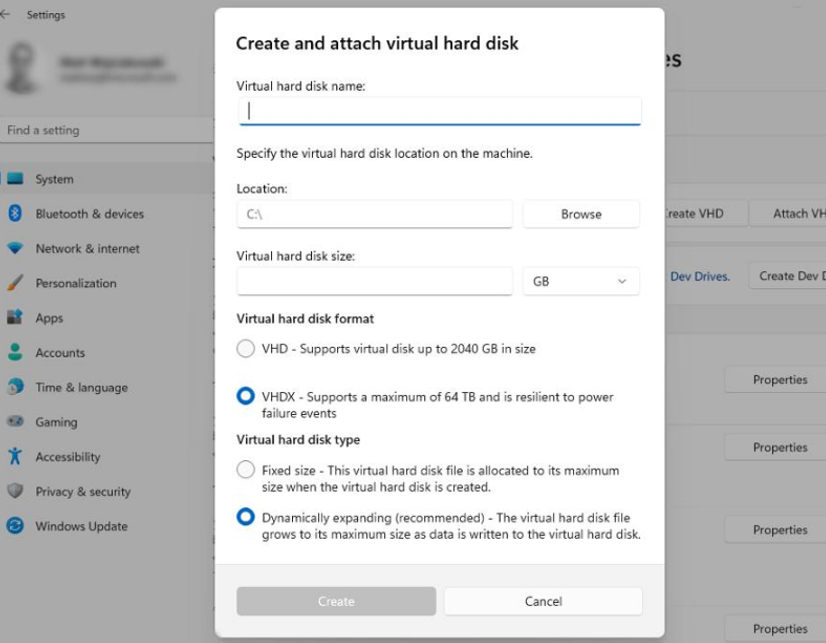
Task: Click the Accessibility figure icon
Action: pos(15,456)
